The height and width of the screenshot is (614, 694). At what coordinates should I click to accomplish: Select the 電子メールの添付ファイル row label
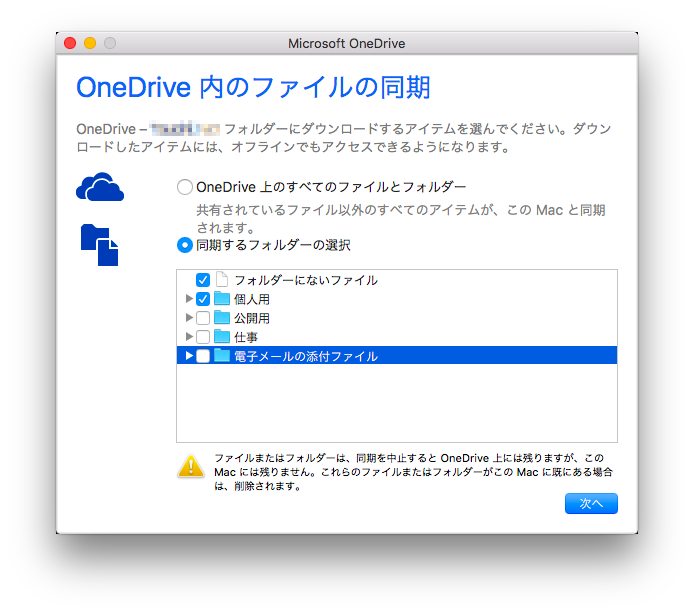tap(306, 356)
